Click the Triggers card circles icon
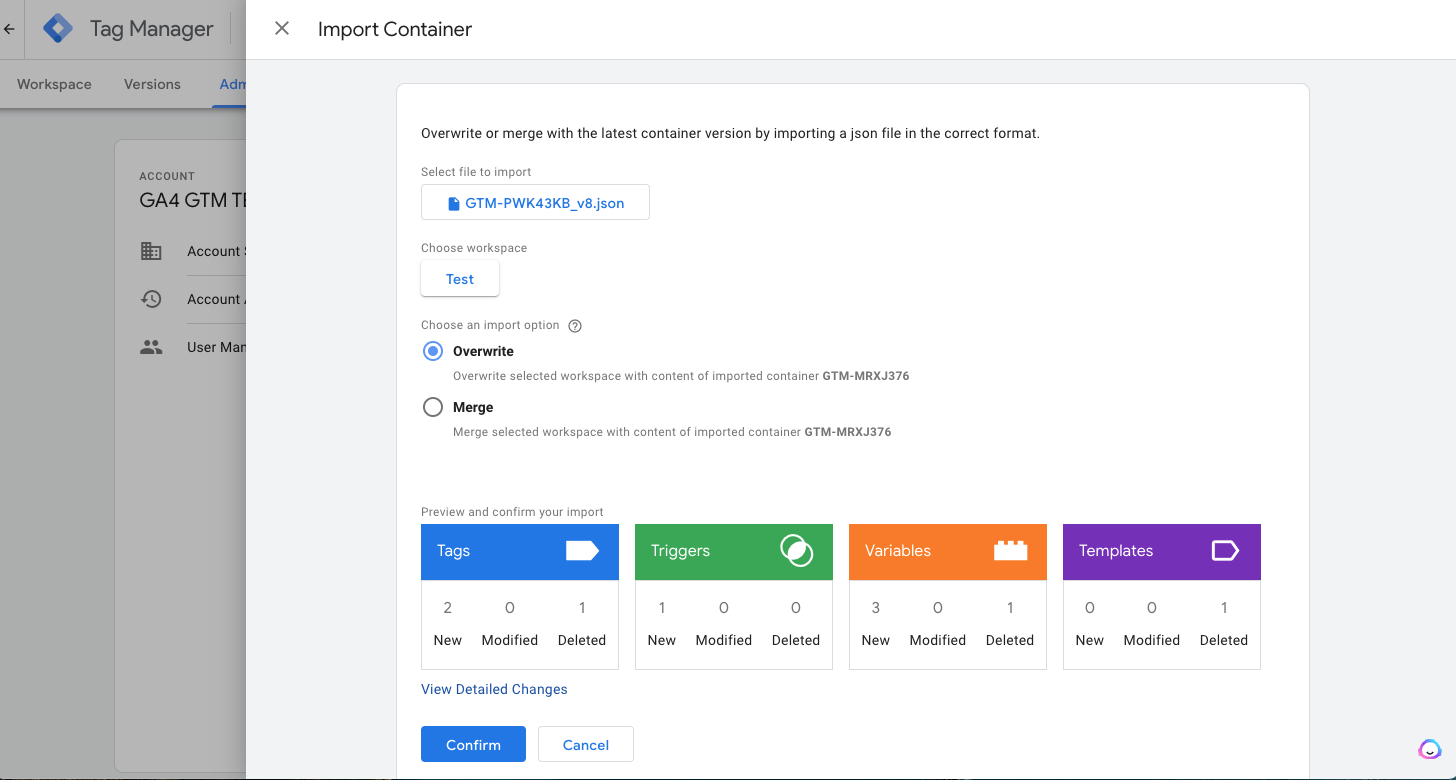 click(796, 550)
